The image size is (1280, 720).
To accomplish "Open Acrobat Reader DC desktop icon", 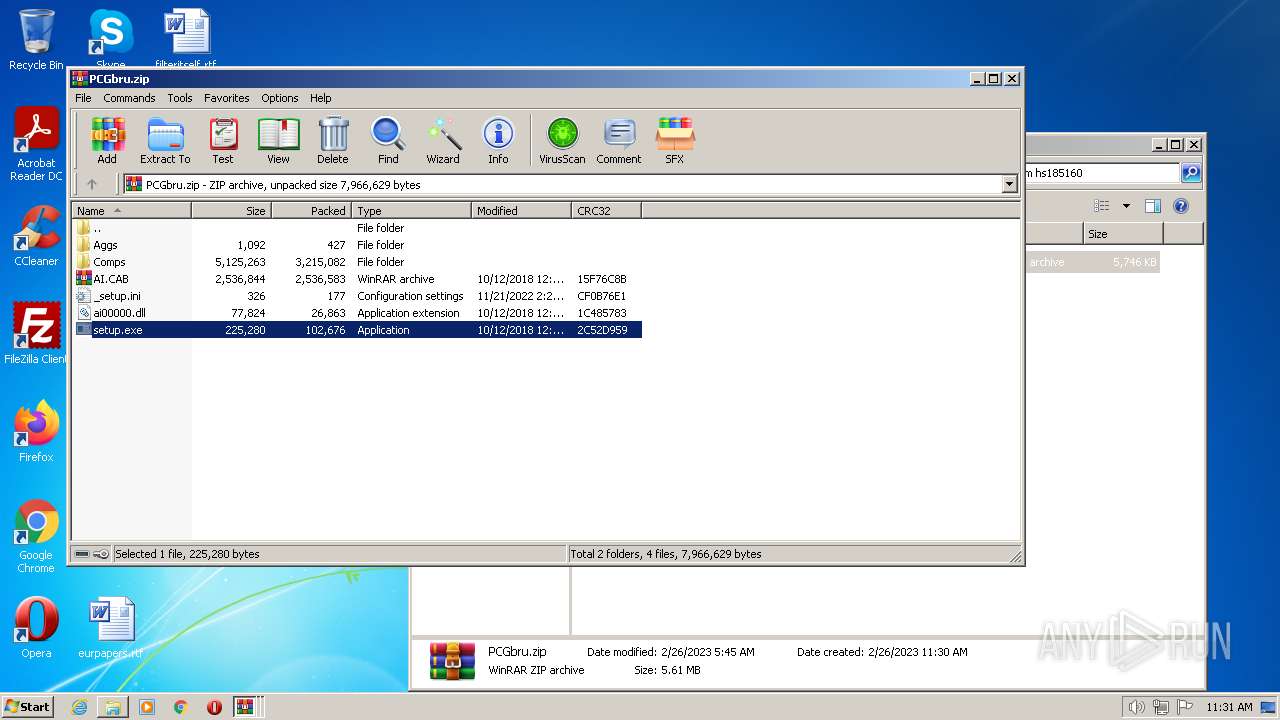I will point(36,145).
